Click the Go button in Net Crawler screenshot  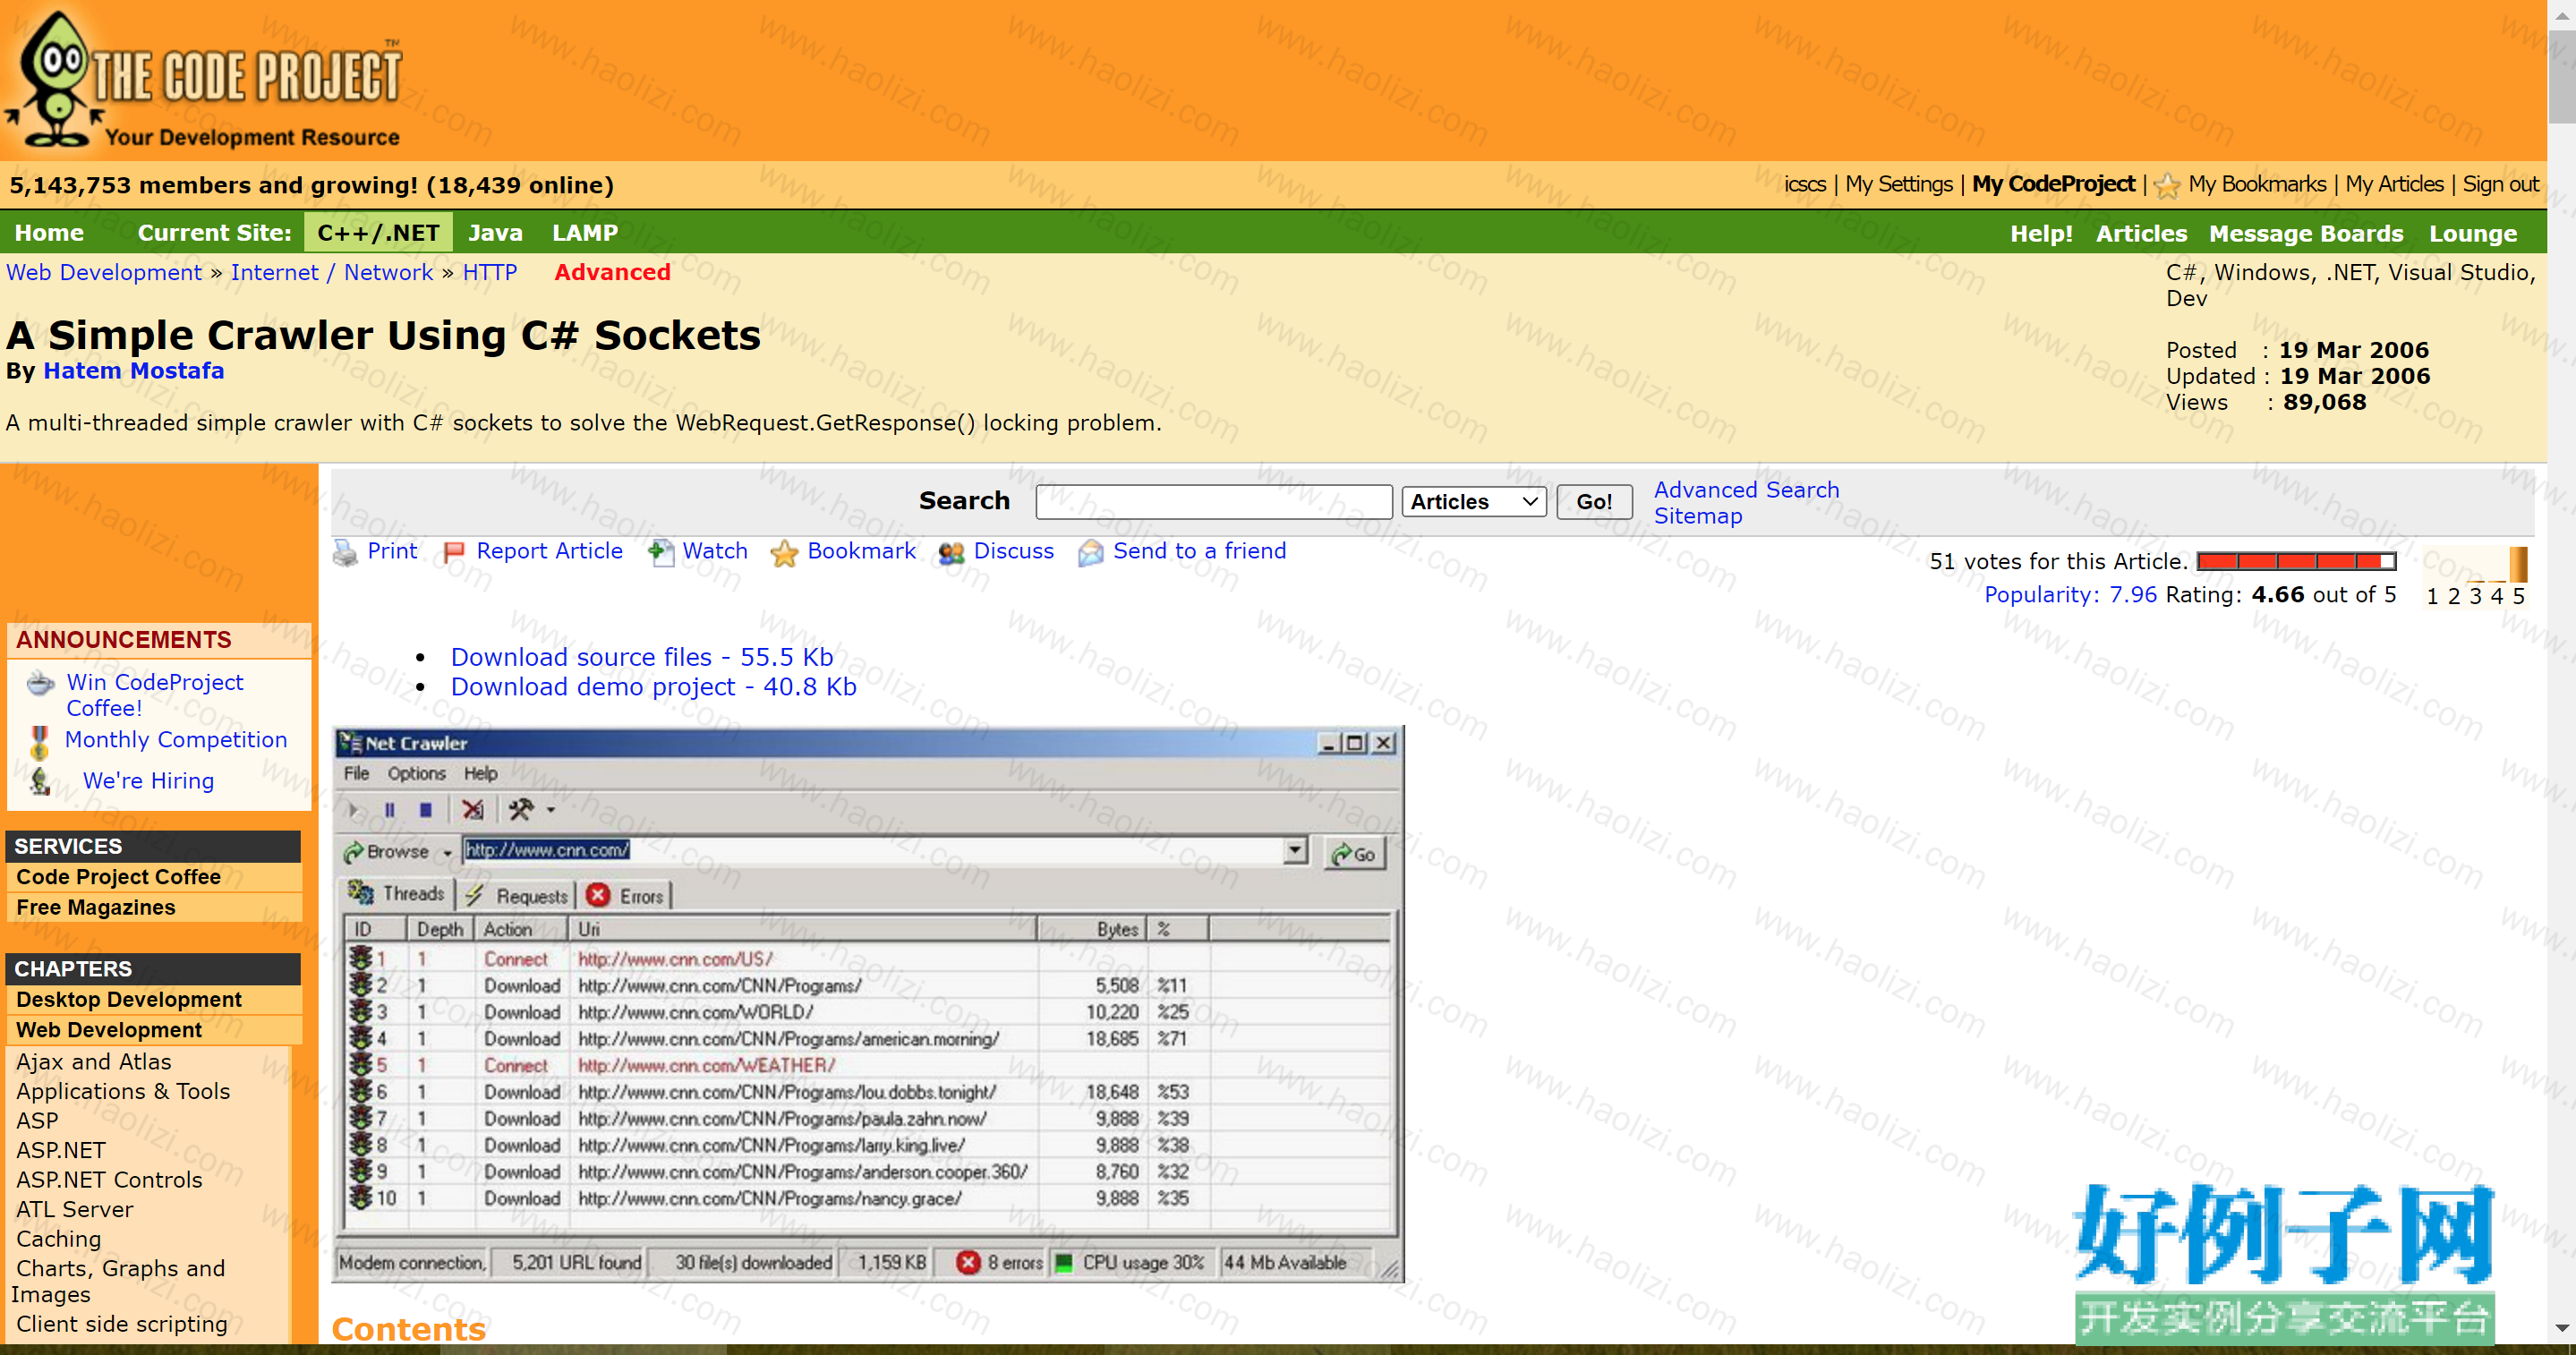1354,853
